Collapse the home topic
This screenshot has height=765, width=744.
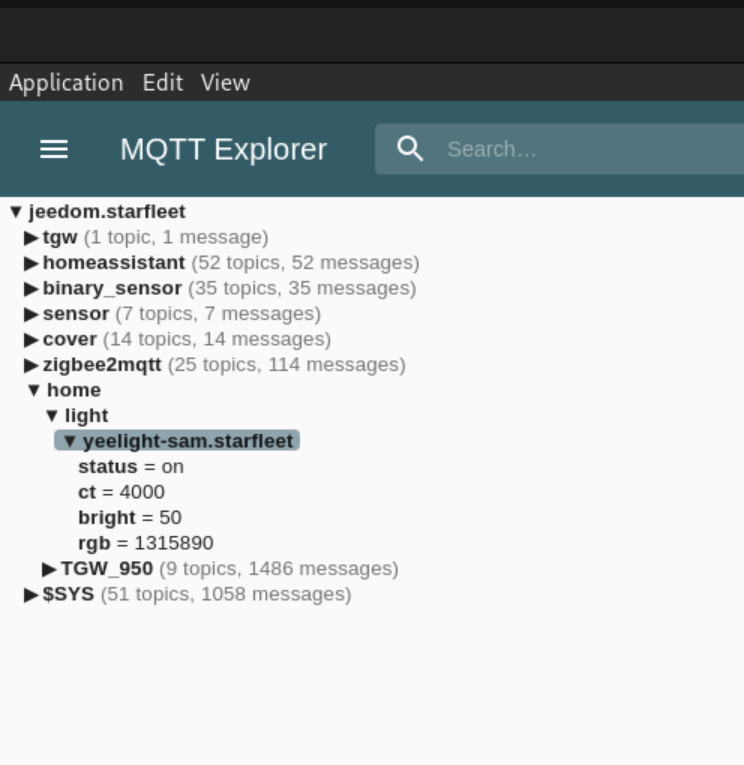[x=34, y=391]
